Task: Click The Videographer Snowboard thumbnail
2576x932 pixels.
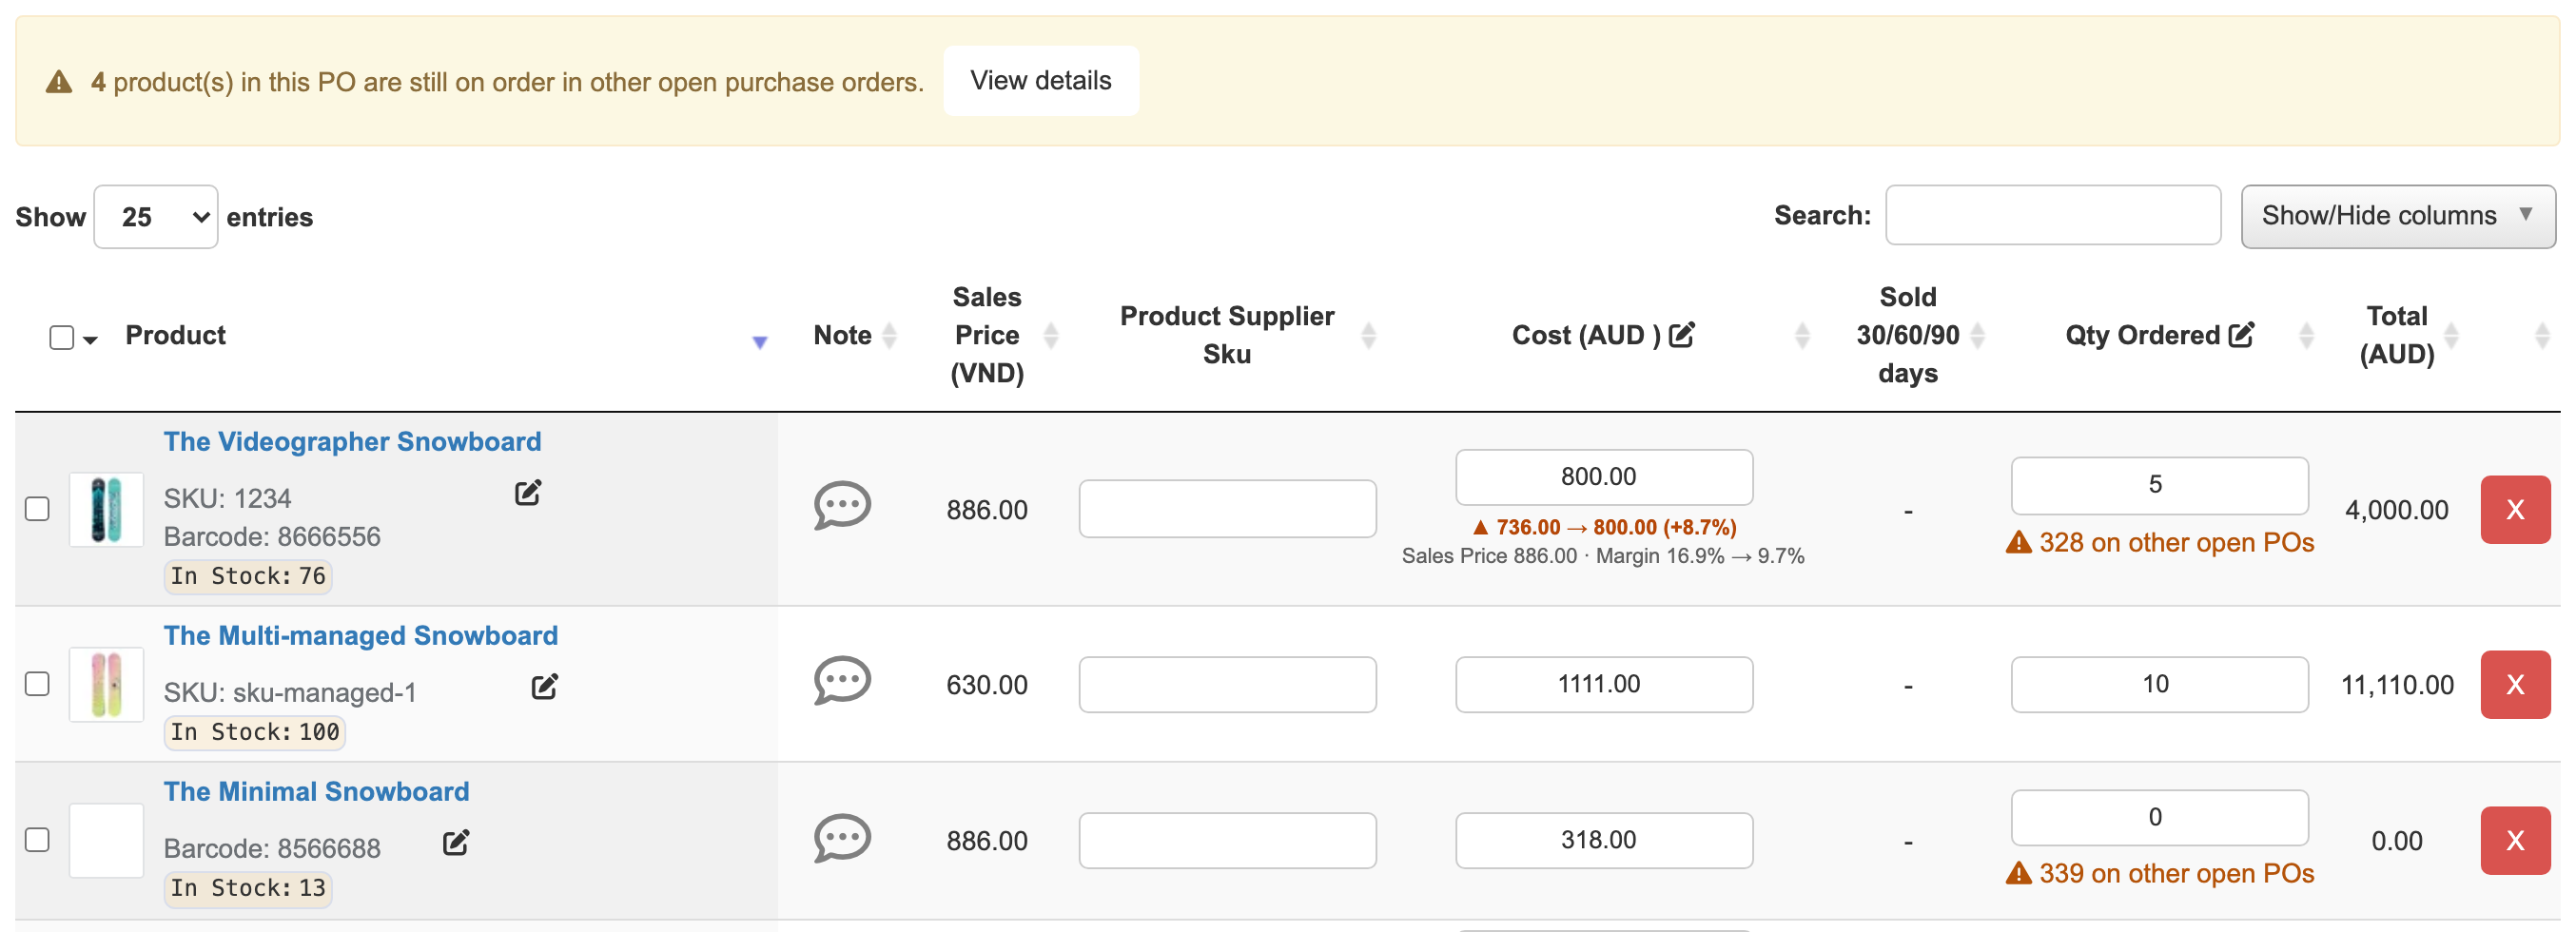Action: pyautogui.click(x=106, y=510)
